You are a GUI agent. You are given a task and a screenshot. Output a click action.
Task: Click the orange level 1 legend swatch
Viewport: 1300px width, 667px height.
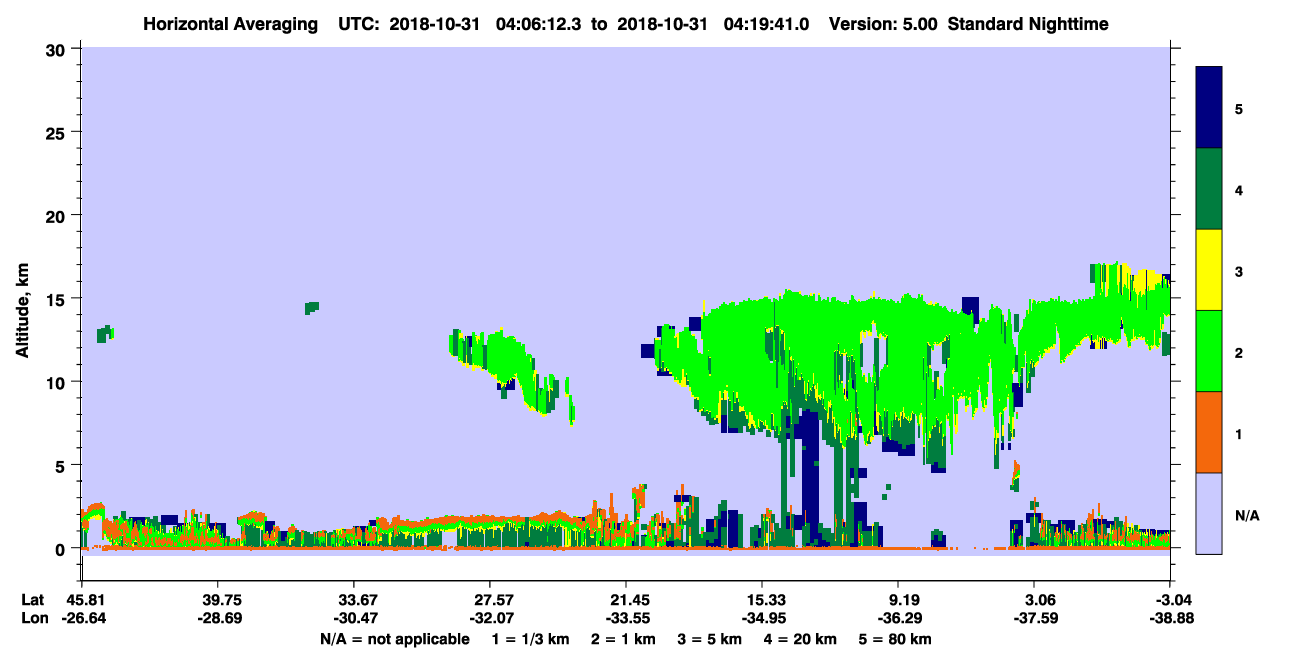coord(1209,432)
